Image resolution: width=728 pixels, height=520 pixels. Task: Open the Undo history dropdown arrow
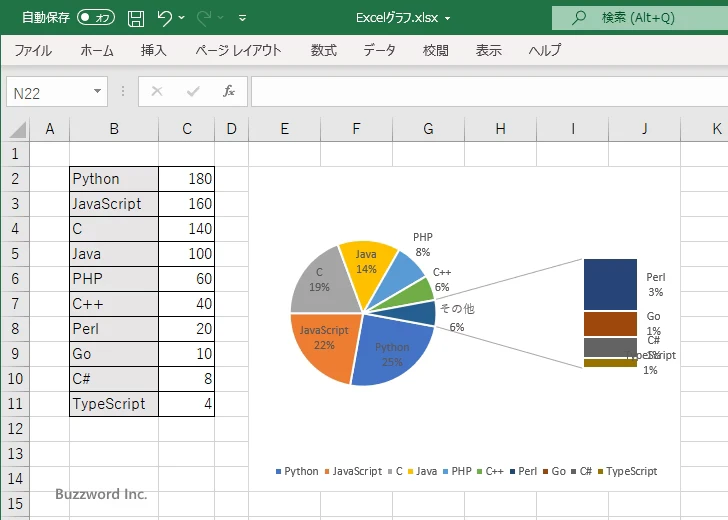pos(182,18)
